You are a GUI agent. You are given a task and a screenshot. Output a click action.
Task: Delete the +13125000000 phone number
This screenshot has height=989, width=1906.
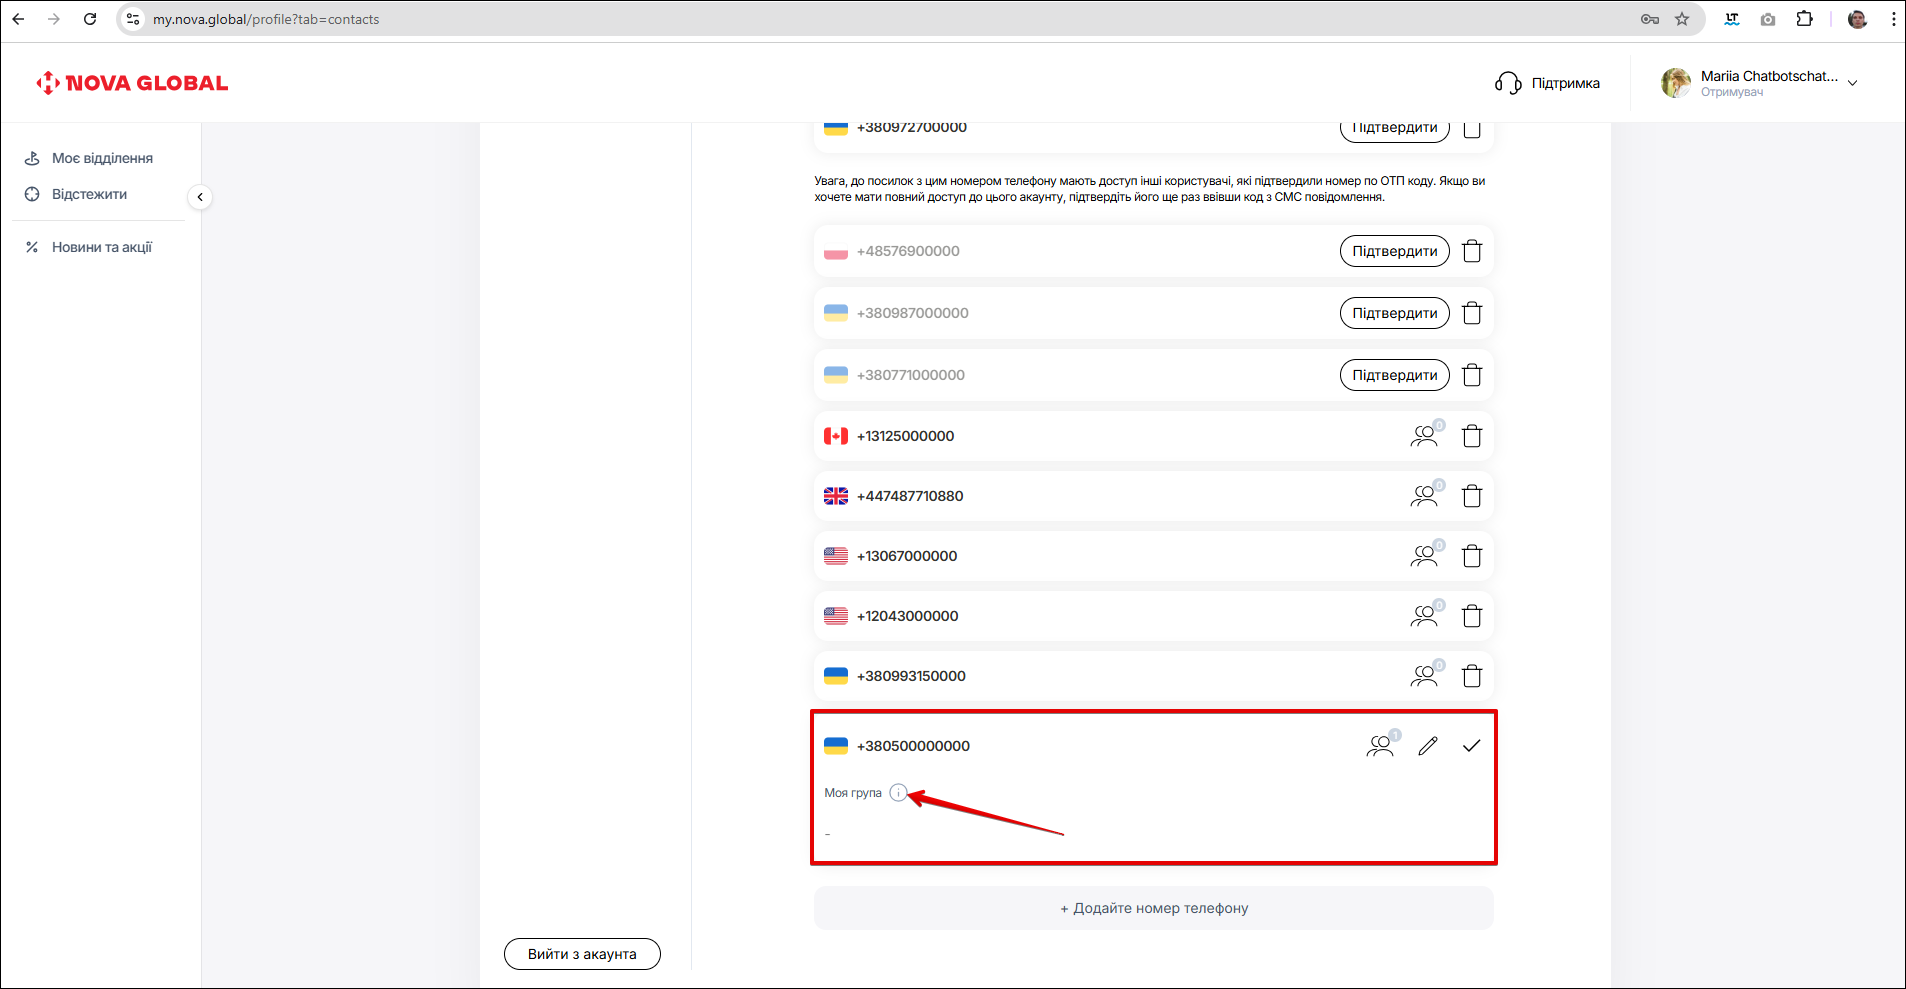coord(1472,436)
